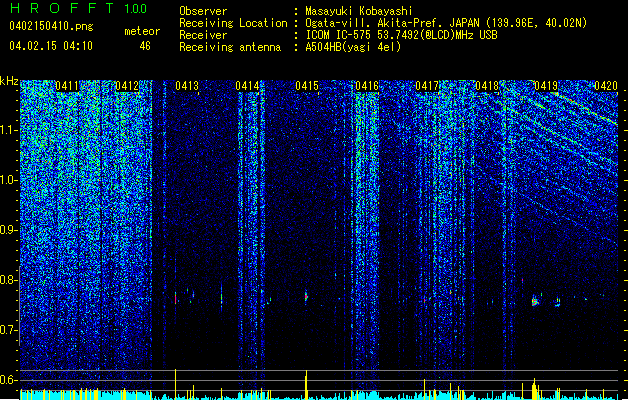The height and width of the screenshot is (400, 629).
Task: Click the date stamp 04.02.15 04:10
Action: point(51,46)
